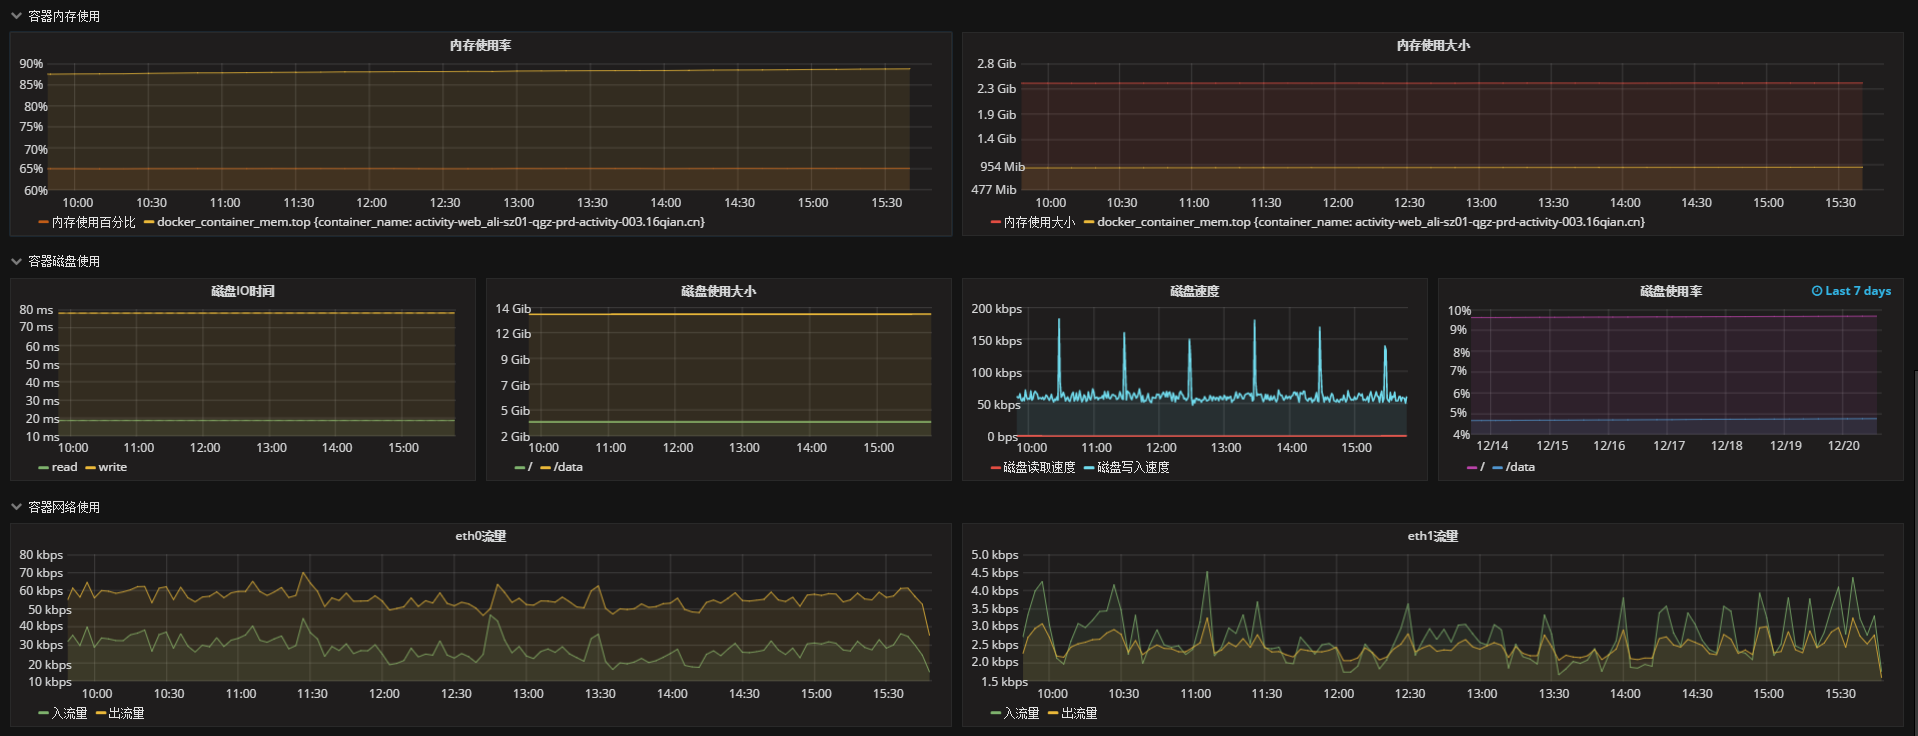Screen dimensions: 1918x736
Task: Toggle the 磁盘读取速度 legend series
Action: (x=1039, y=467)
